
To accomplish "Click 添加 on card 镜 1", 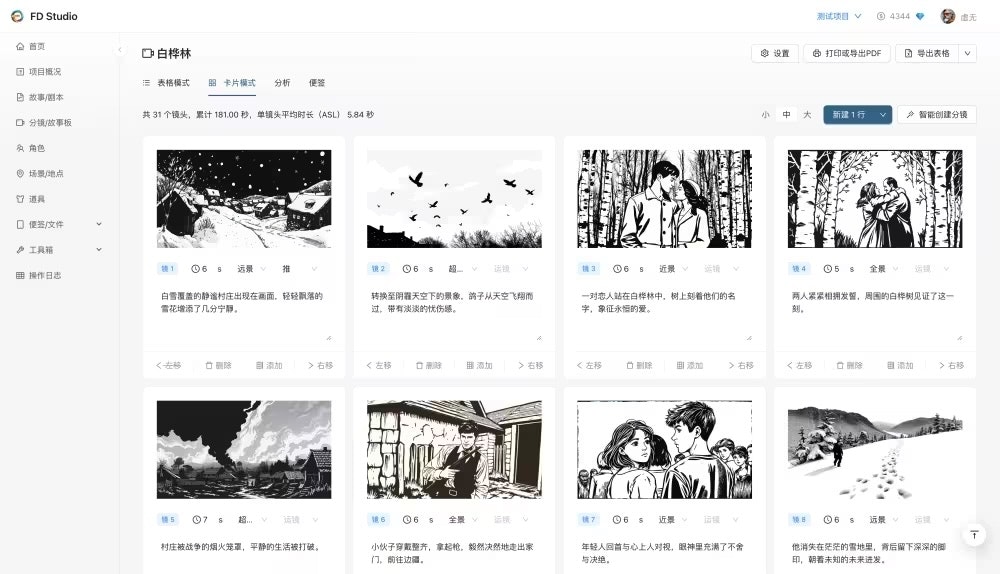I will pos(269,365).
